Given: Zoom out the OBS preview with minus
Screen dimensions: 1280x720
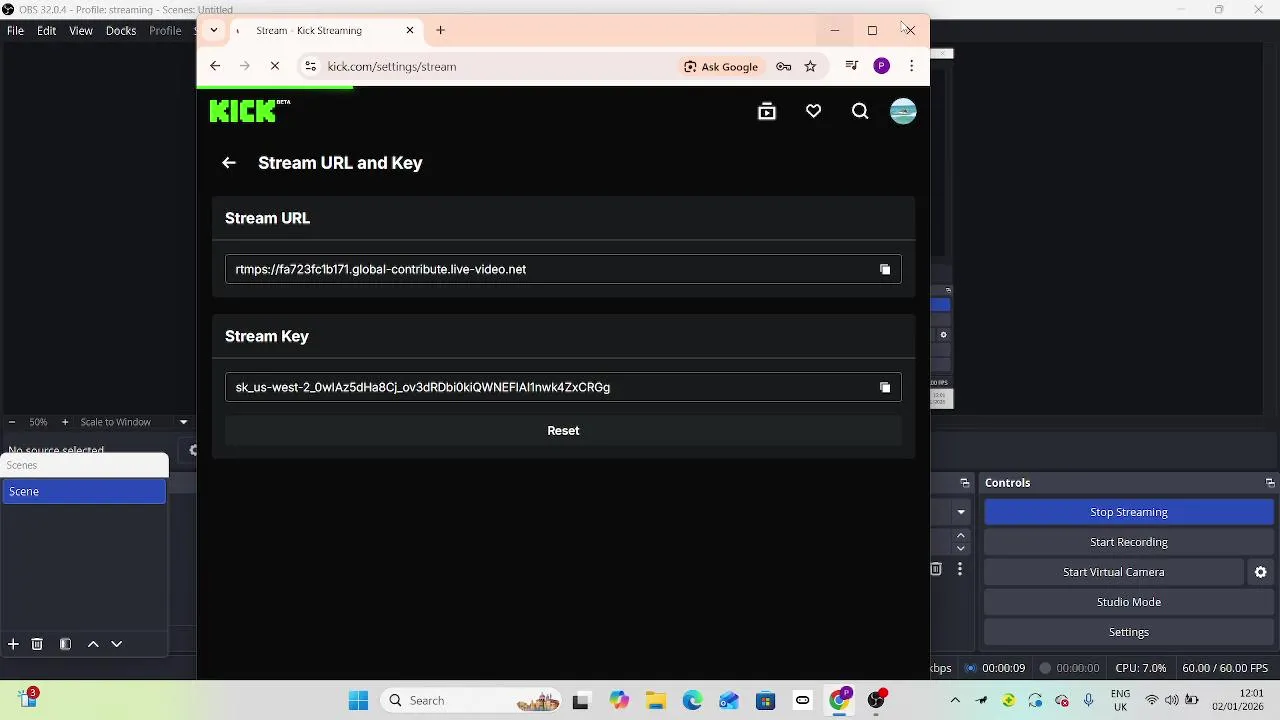Looking at the screenshot, I should (x=11, y=422).
